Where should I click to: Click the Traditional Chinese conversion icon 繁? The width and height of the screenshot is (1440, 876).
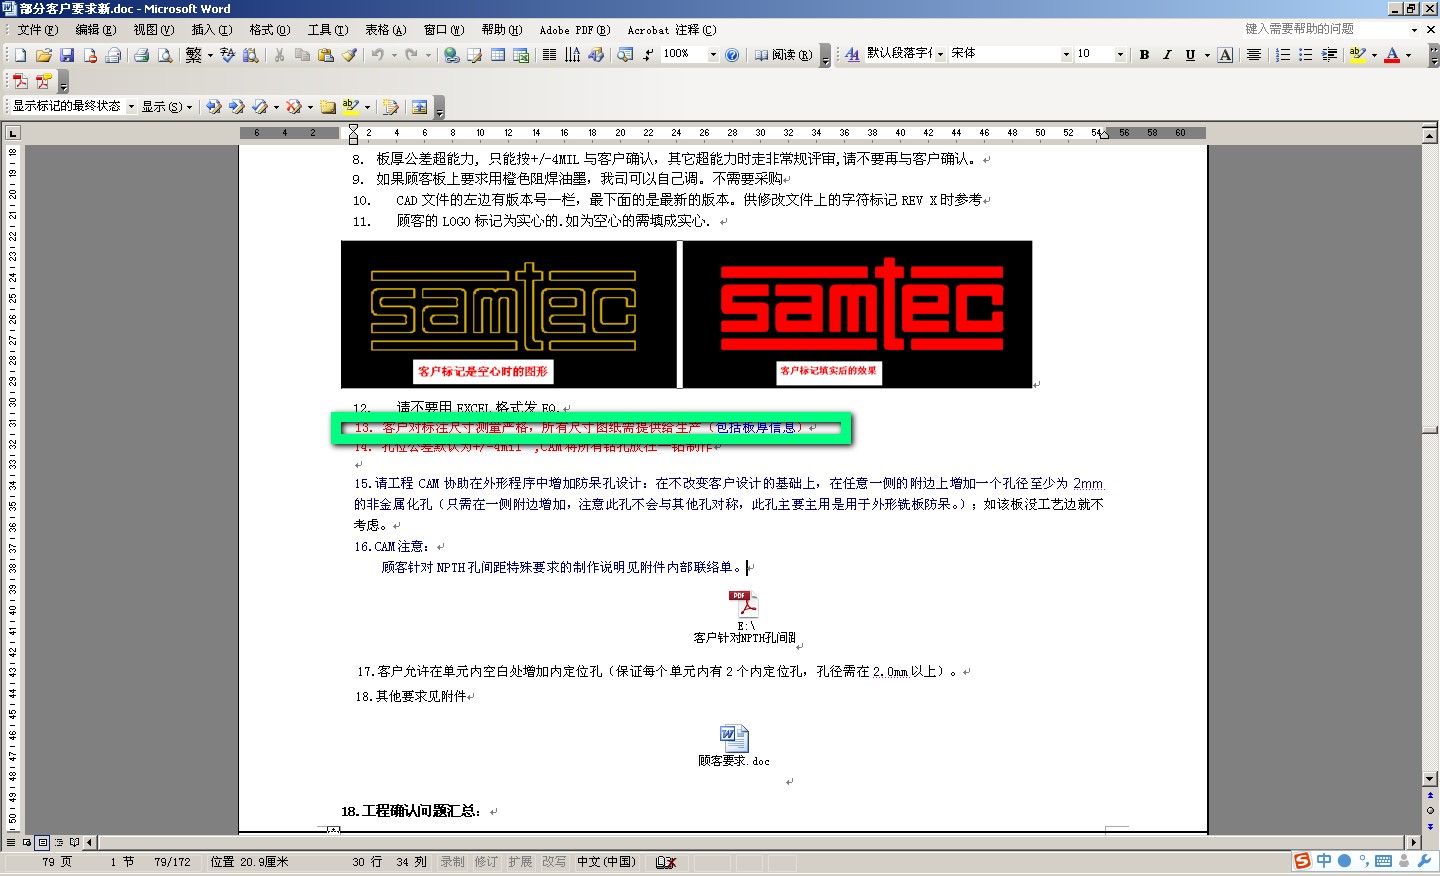click(x=194, y=55)
